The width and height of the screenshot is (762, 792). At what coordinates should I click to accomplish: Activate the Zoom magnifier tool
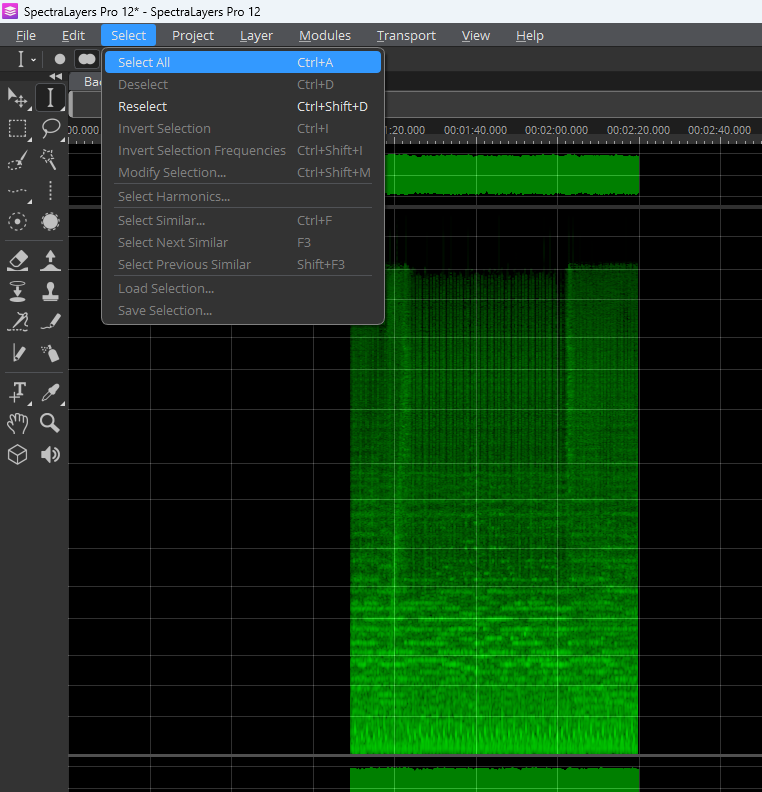coord(50,423)
